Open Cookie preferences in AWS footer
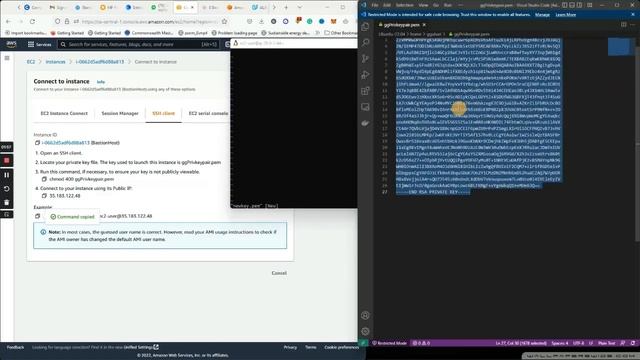640x360 pixels. [341, 347]
